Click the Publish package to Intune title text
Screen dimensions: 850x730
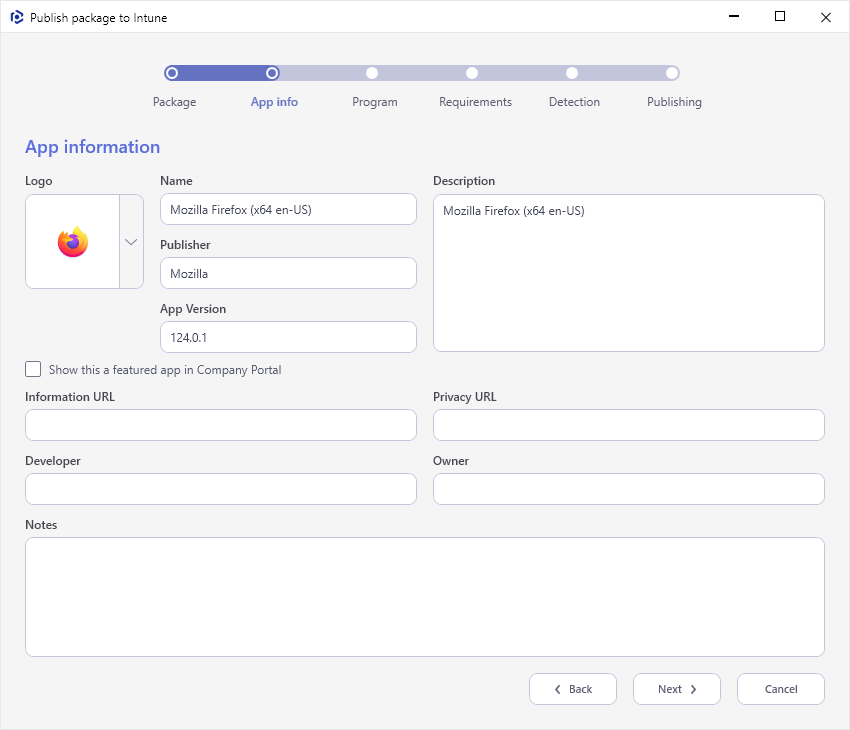99,18
